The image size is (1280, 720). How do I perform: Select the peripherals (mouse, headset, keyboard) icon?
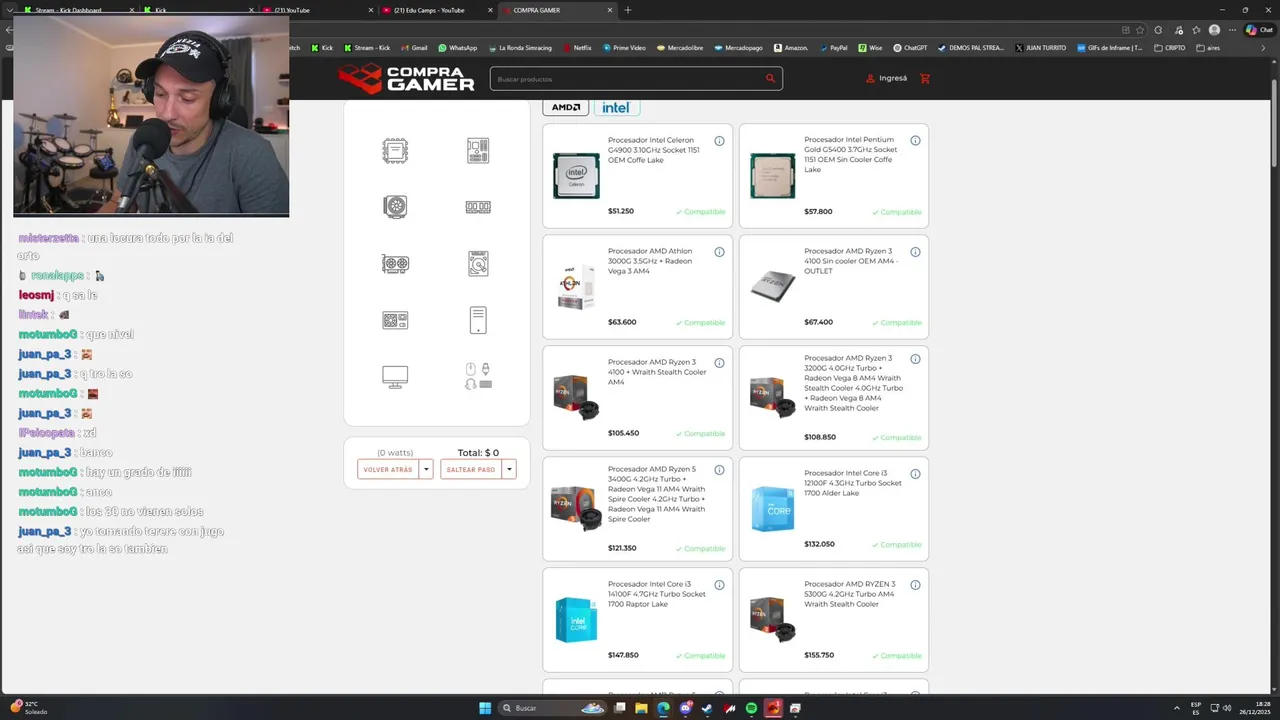(478, 376)
